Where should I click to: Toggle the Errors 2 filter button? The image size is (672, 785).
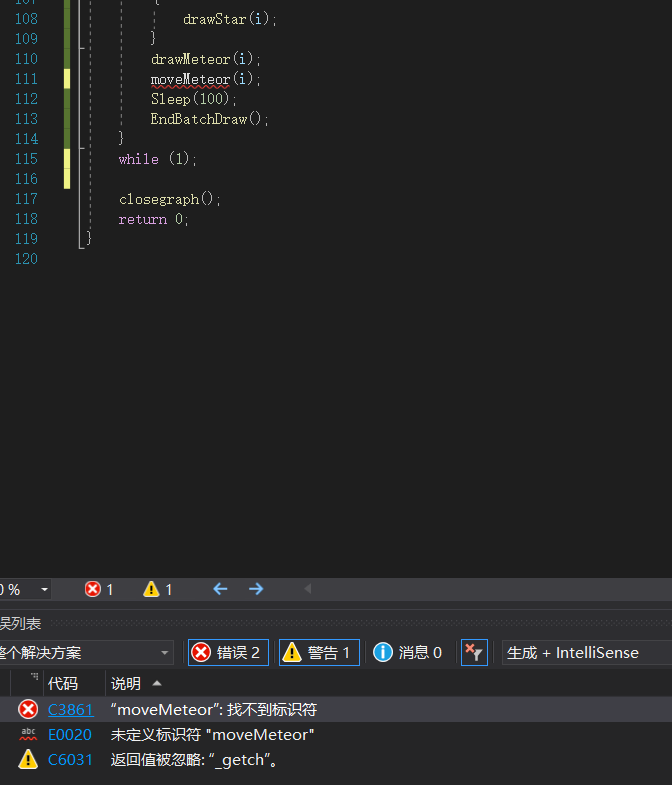pyautogui.click(x=228, y=652)
